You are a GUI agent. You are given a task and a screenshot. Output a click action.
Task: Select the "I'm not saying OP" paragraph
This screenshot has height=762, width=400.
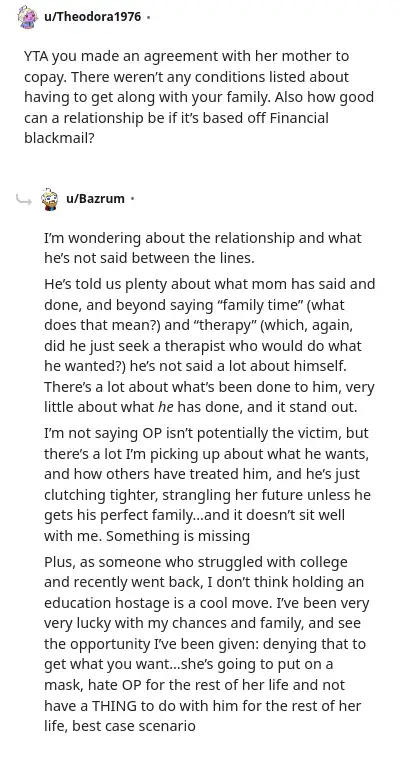click(x=208, y=484)
